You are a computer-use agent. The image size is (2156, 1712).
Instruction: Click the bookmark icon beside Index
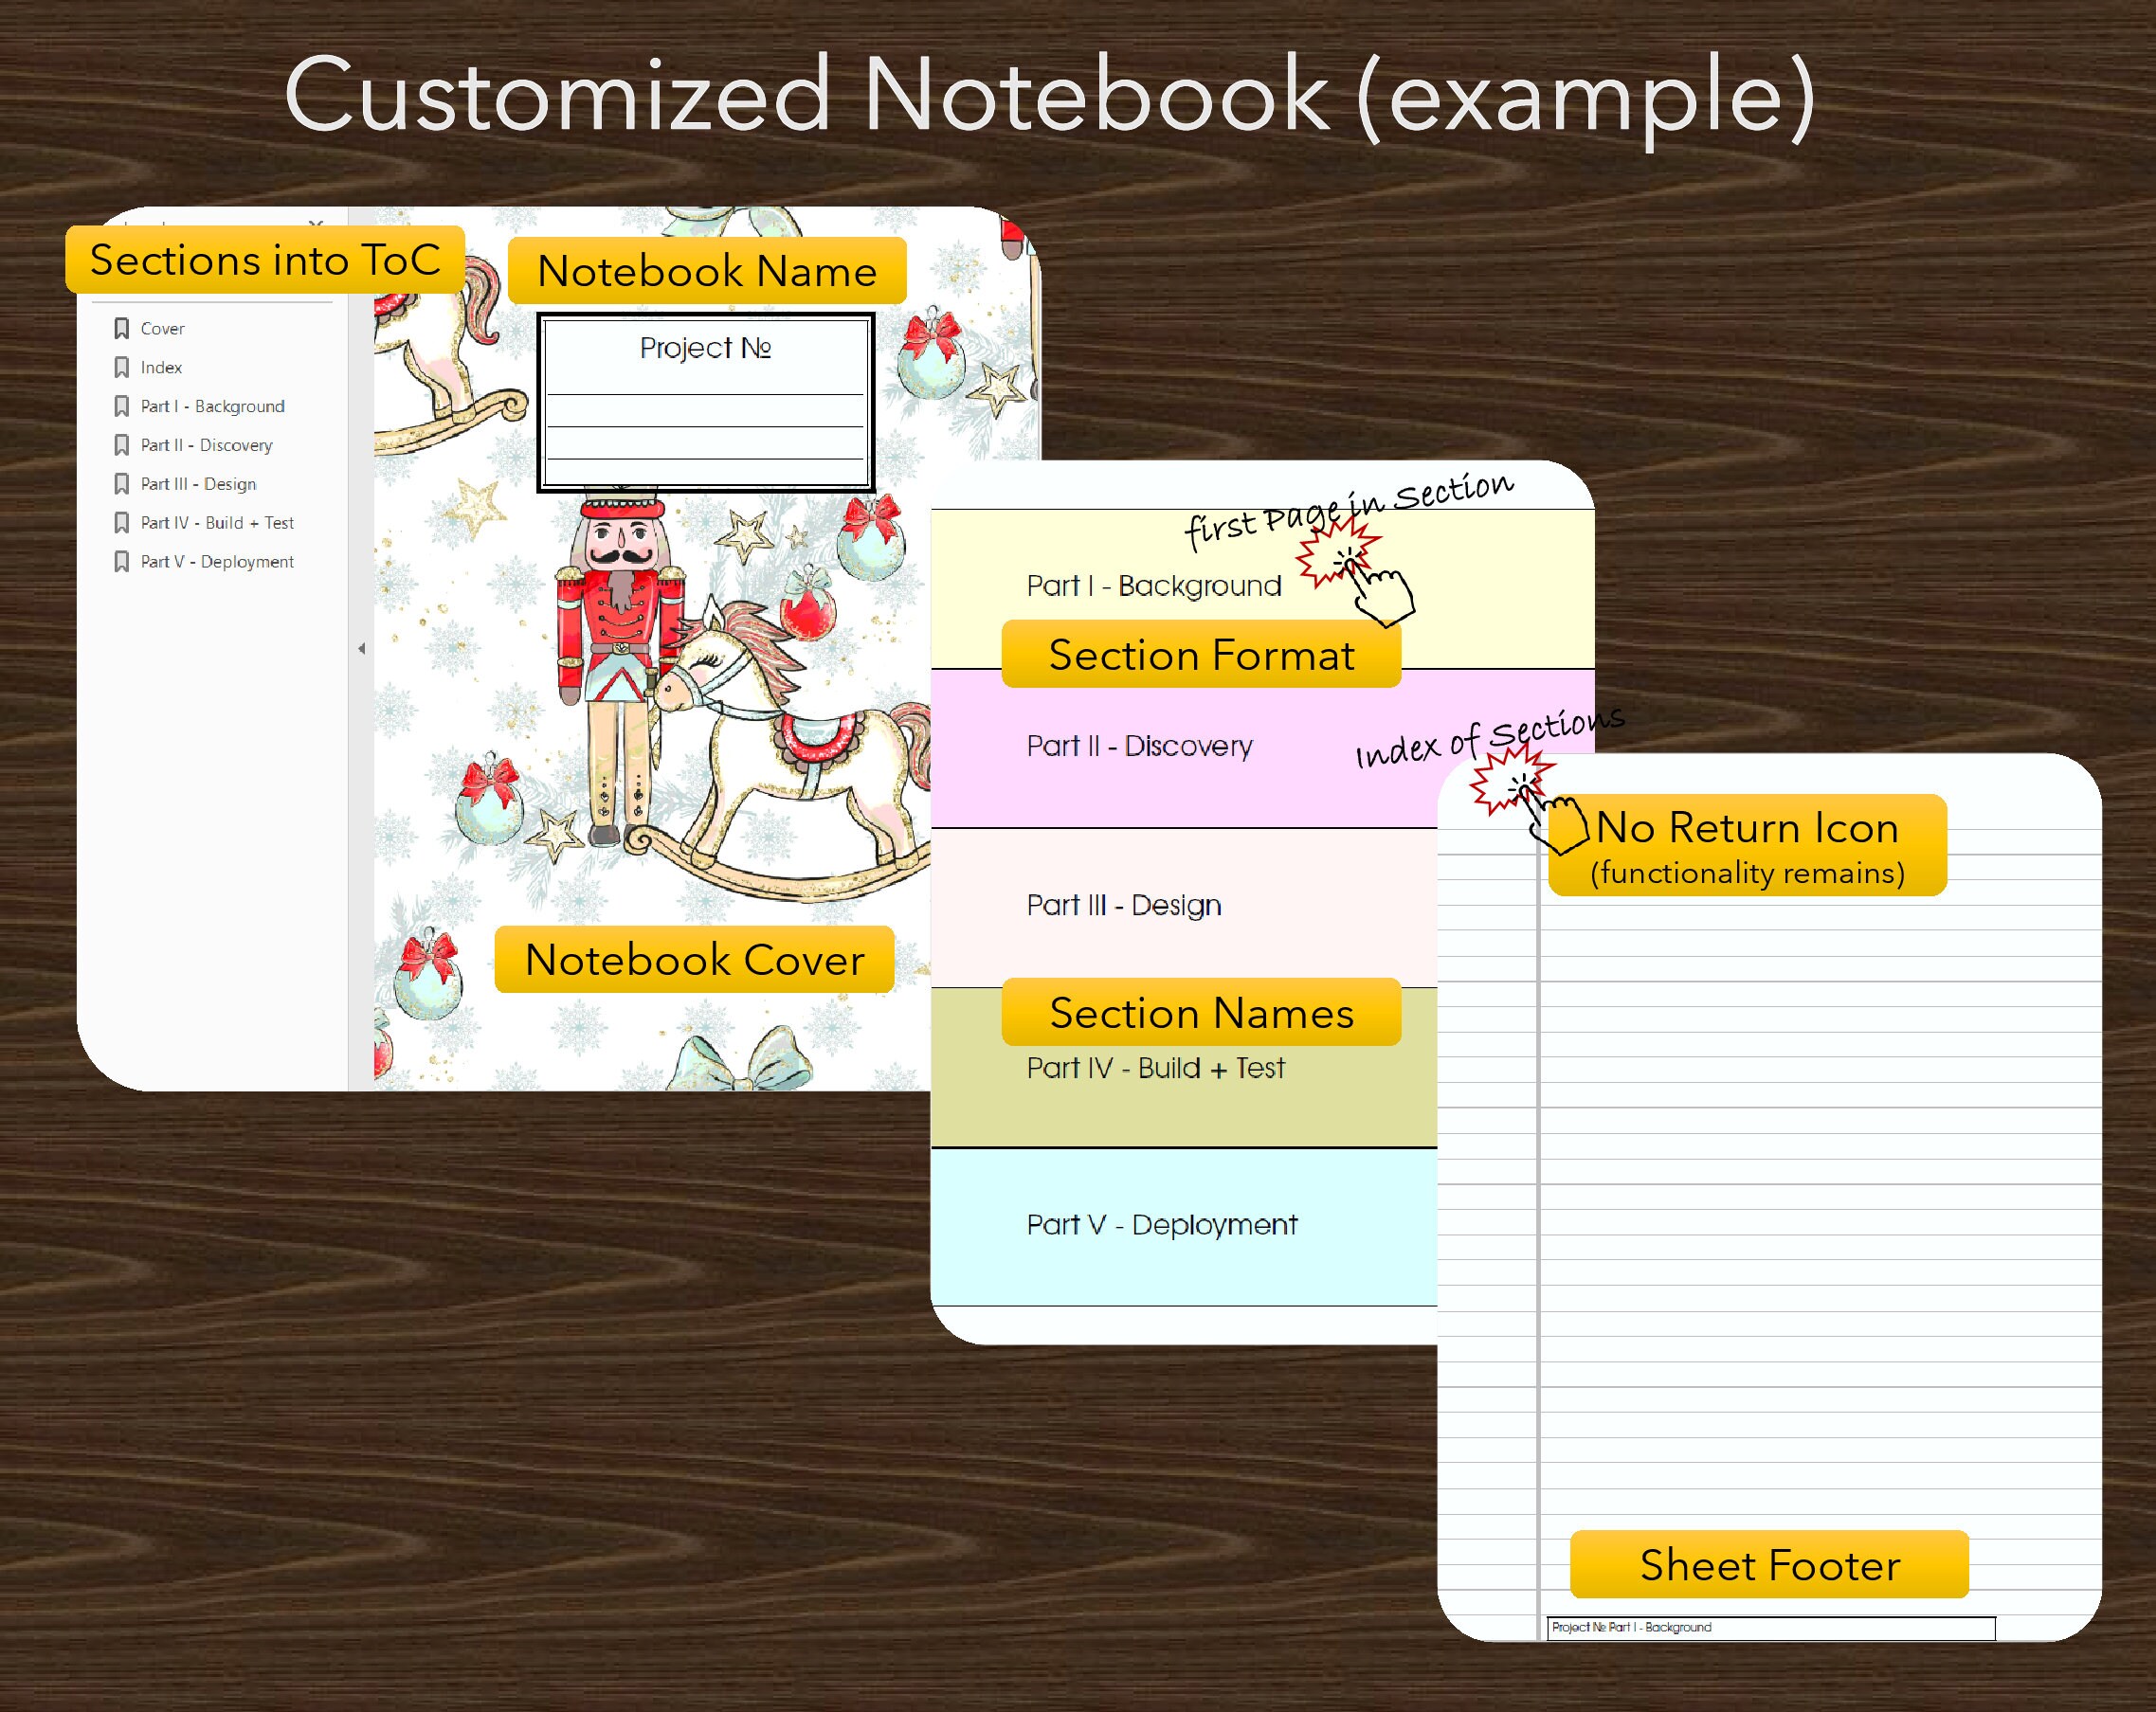[122, 367]
